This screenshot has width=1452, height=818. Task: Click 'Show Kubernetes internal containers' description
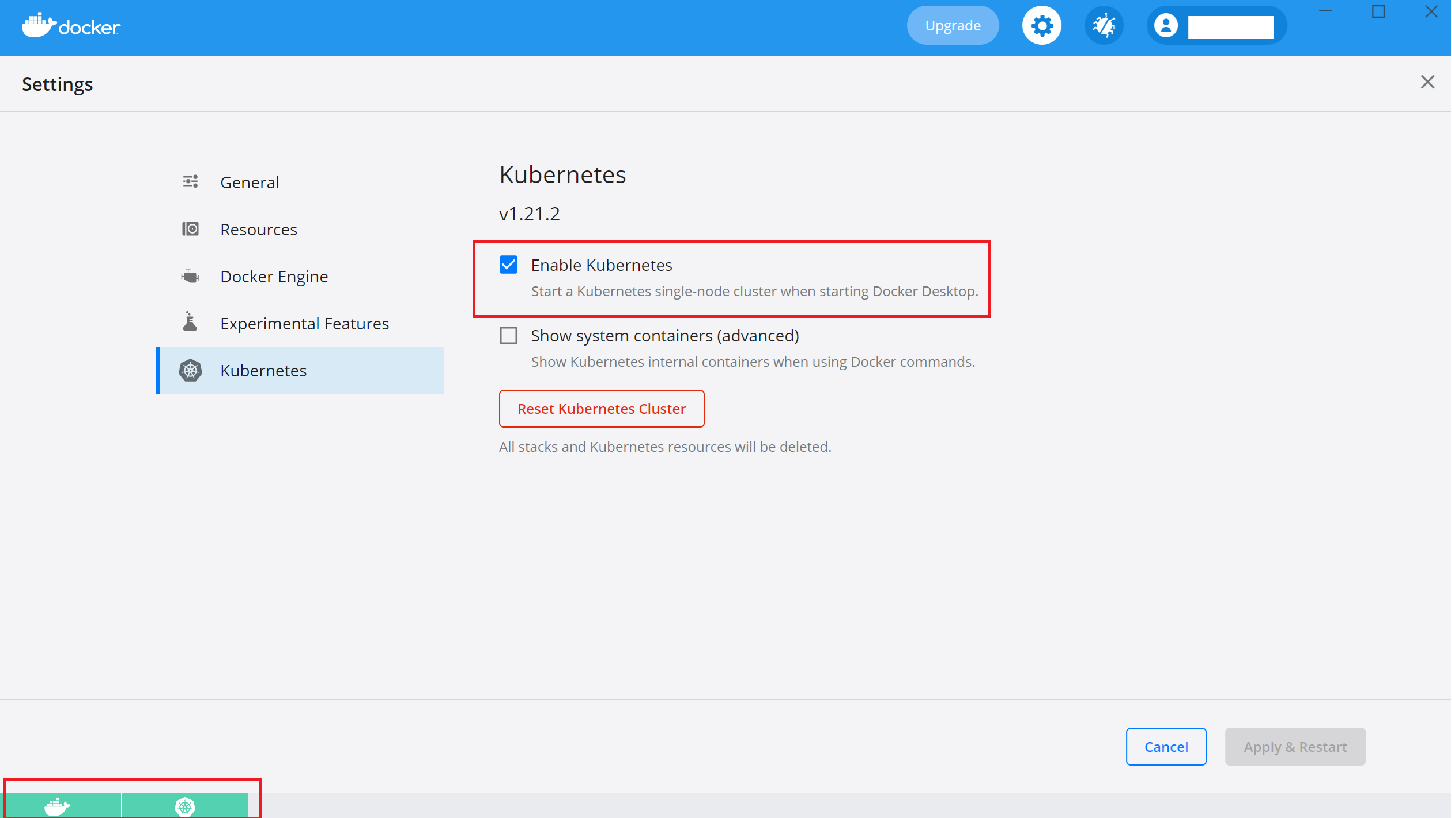click(x=753, y=362)
